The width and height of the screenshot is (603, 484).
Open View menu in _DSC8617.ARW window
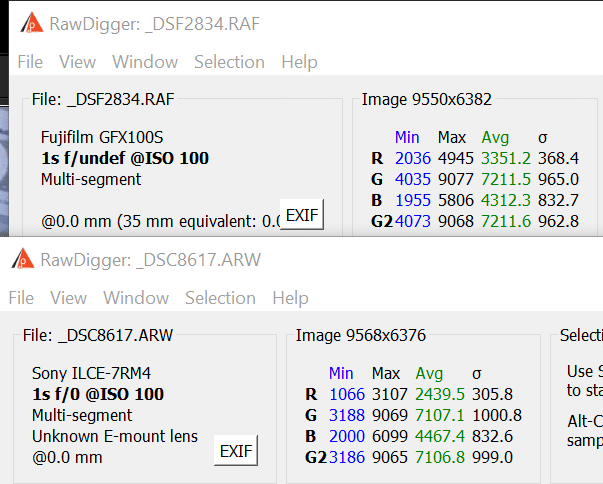coord(68,298)
